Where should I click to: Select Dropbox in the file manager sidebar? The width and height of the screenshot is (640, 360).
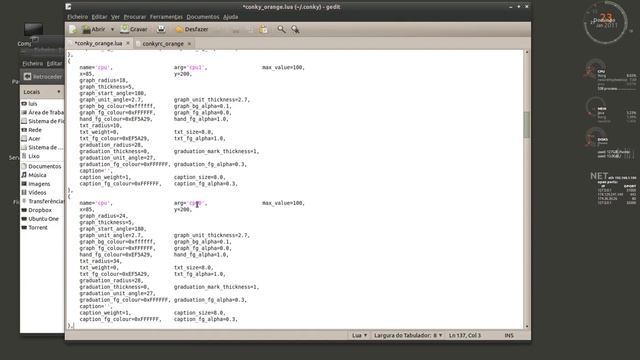[36, 210]
